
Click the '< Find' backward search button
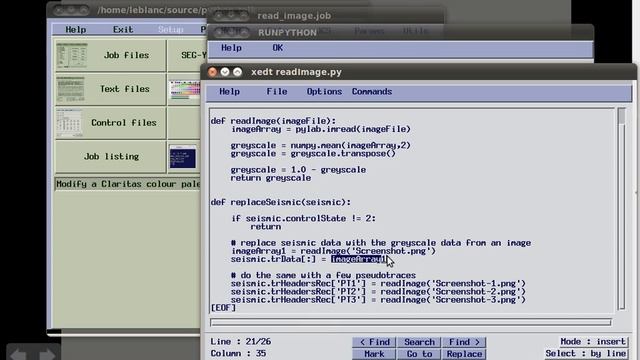[374, 342]
